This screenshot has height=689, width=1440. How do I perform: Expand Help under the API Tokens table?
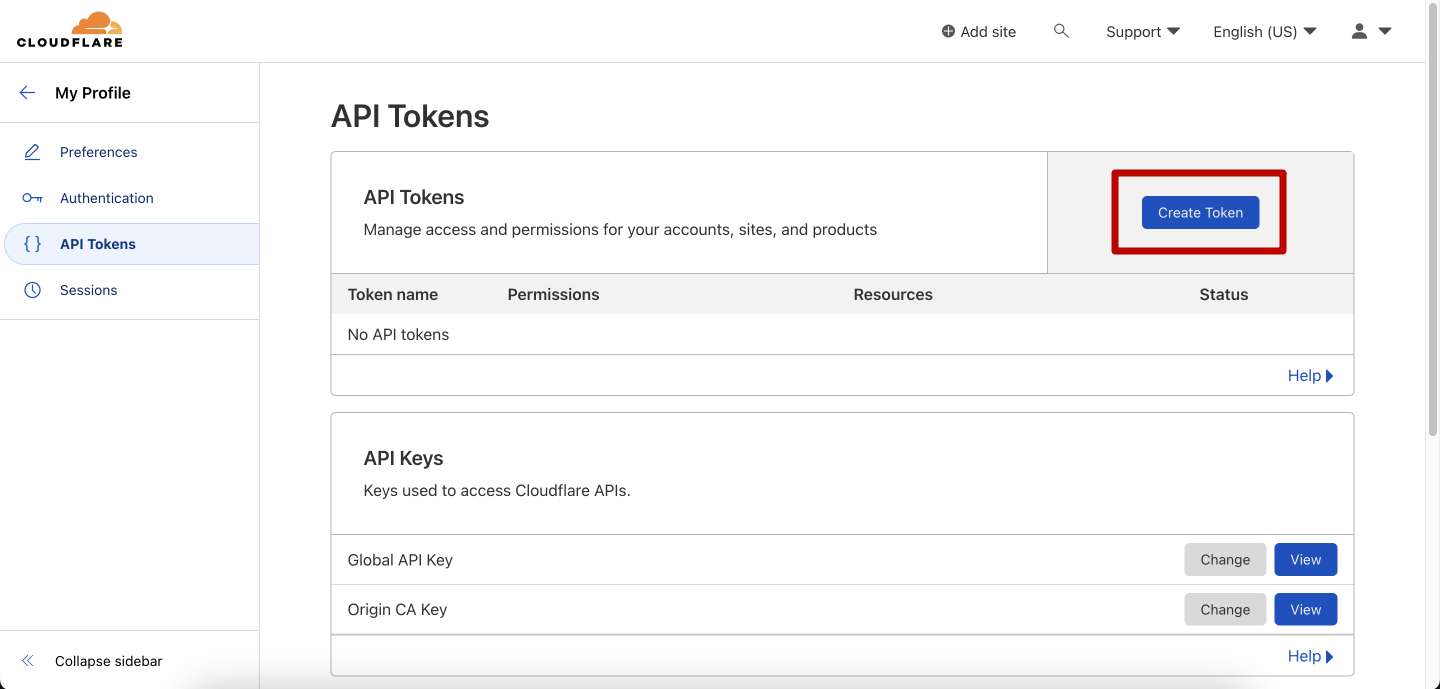point(1311,375)
